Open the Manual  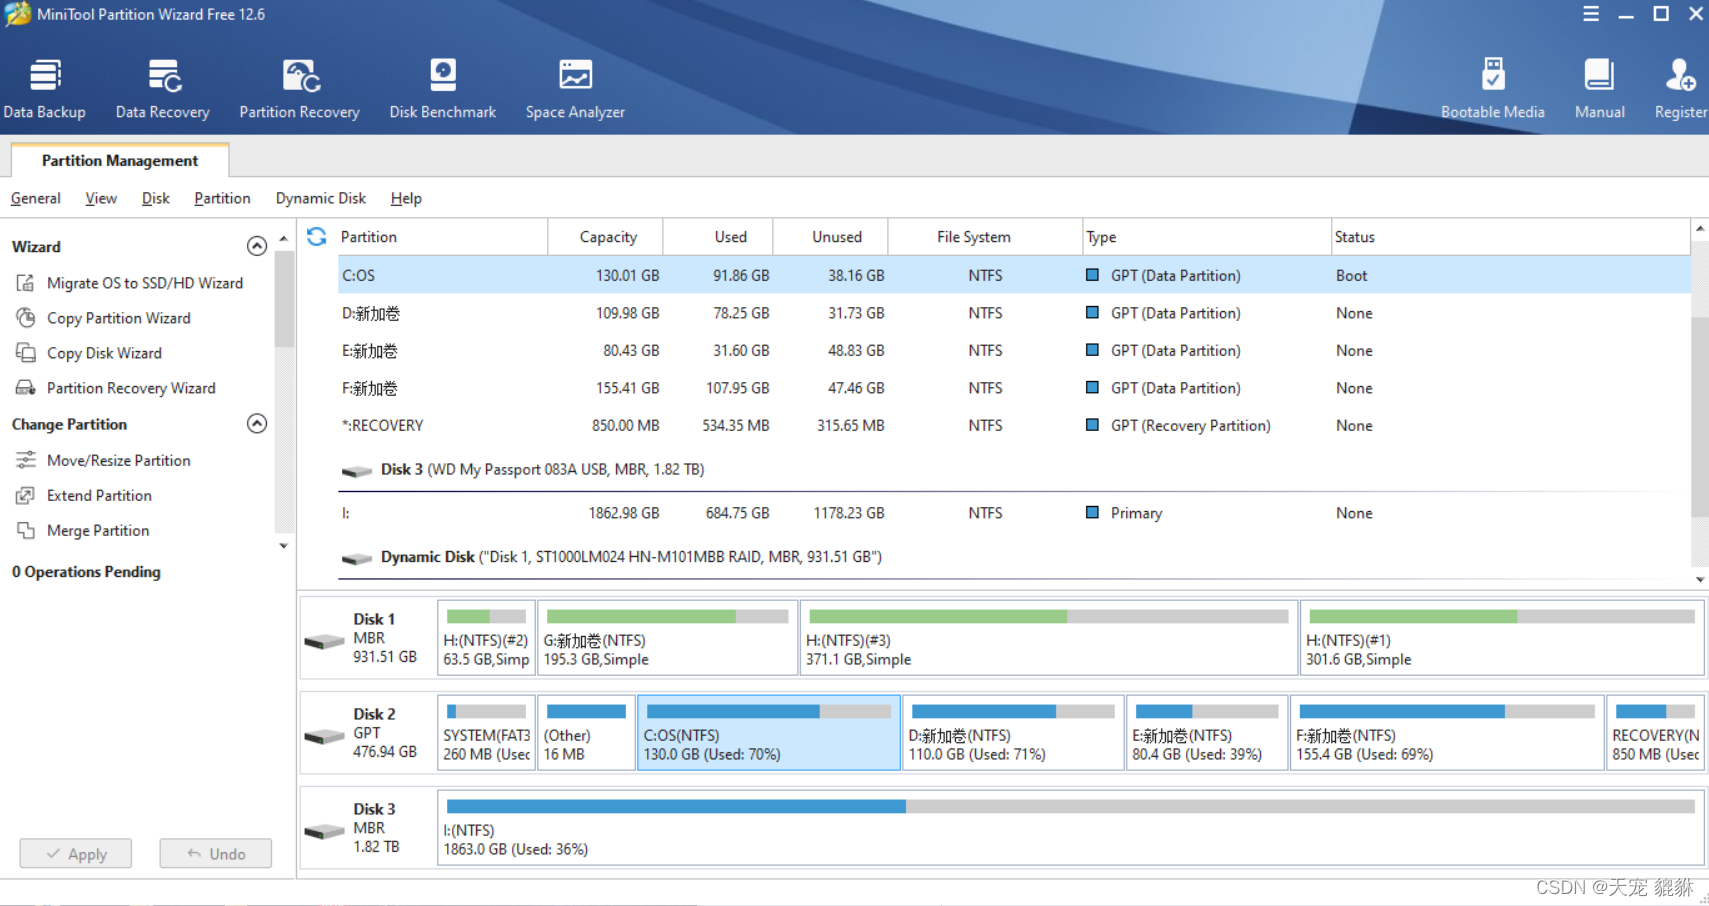click(1599, 89)
